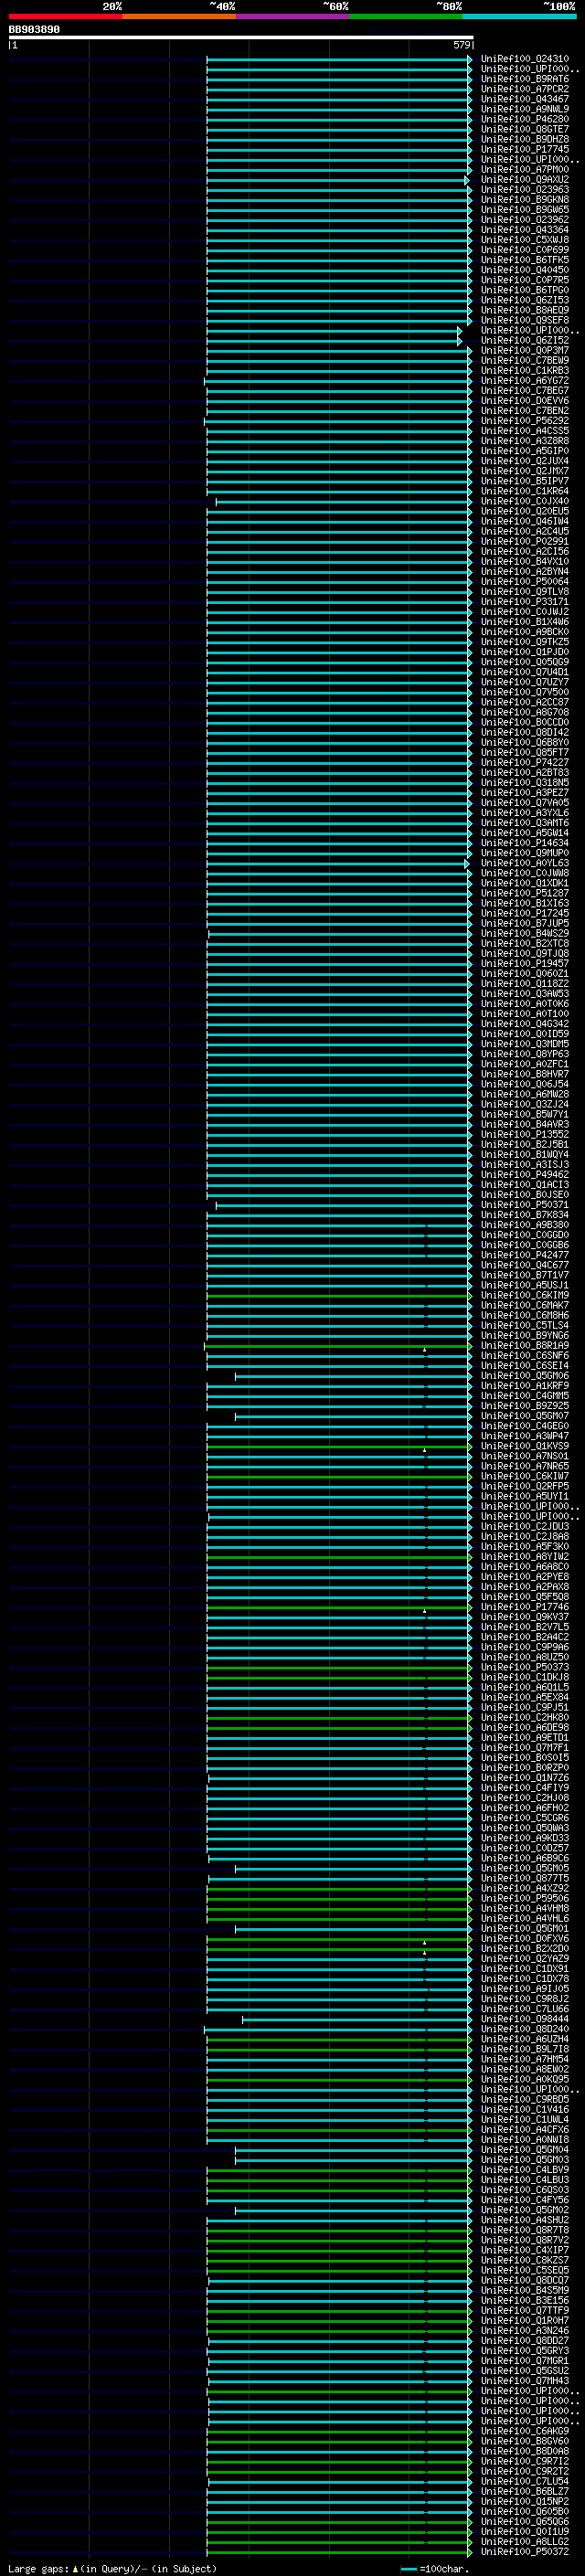Viewport: 585px width, 2576px height.
Task: Click the white query length bar ending at 579
Action: tap(241, 38)
